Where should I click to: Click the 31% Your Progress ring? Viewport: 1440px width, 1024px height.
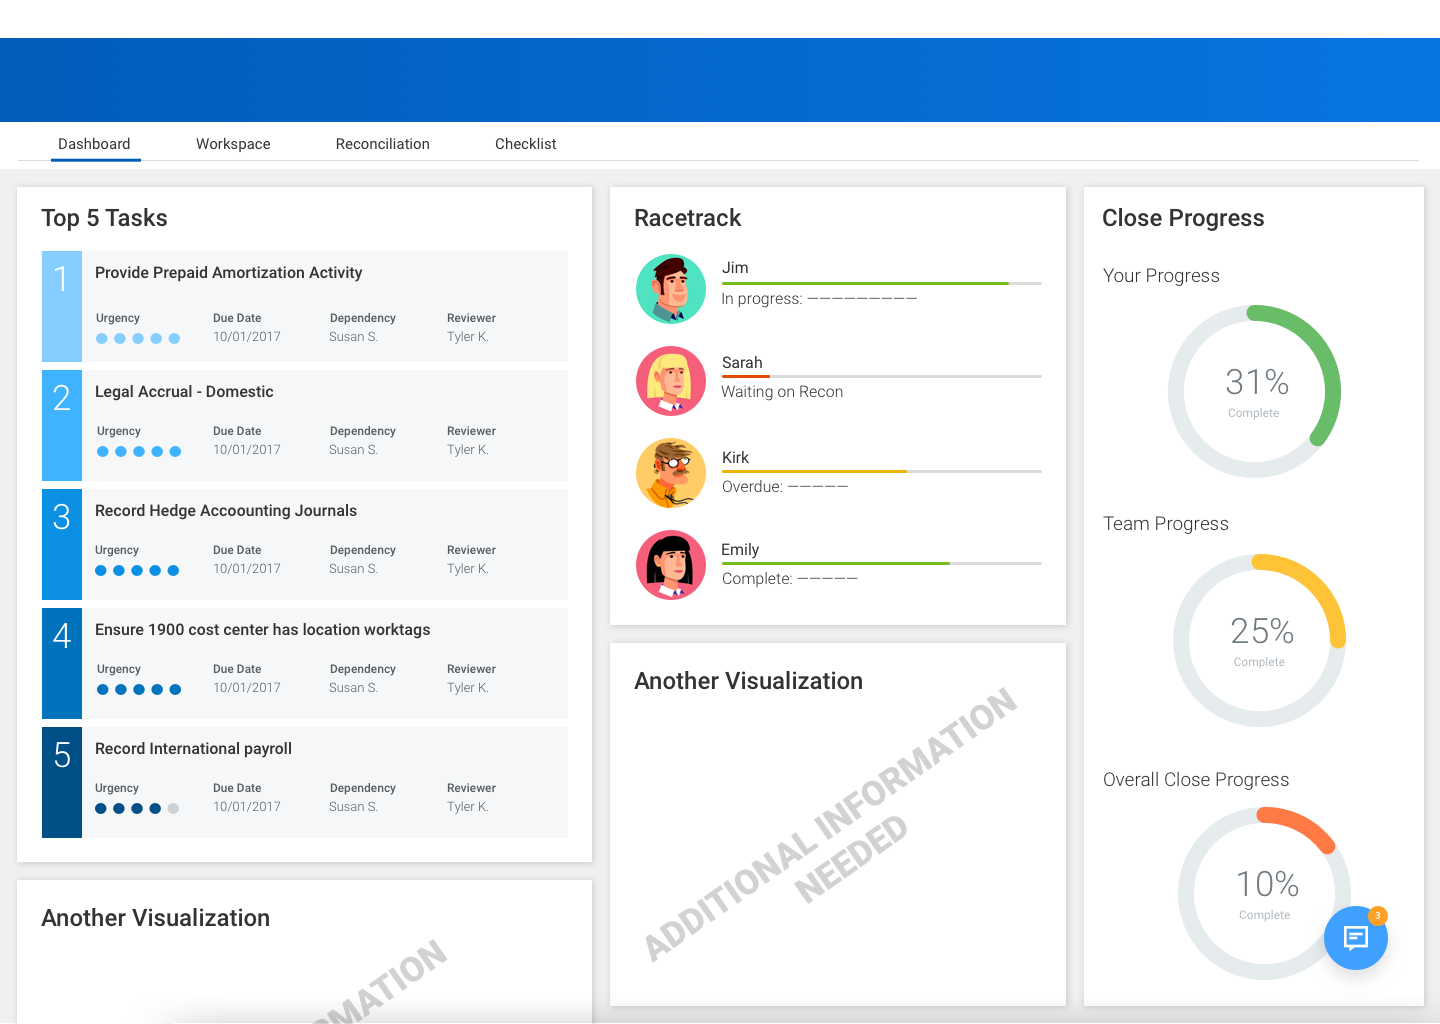click(x=1254, y=391)
